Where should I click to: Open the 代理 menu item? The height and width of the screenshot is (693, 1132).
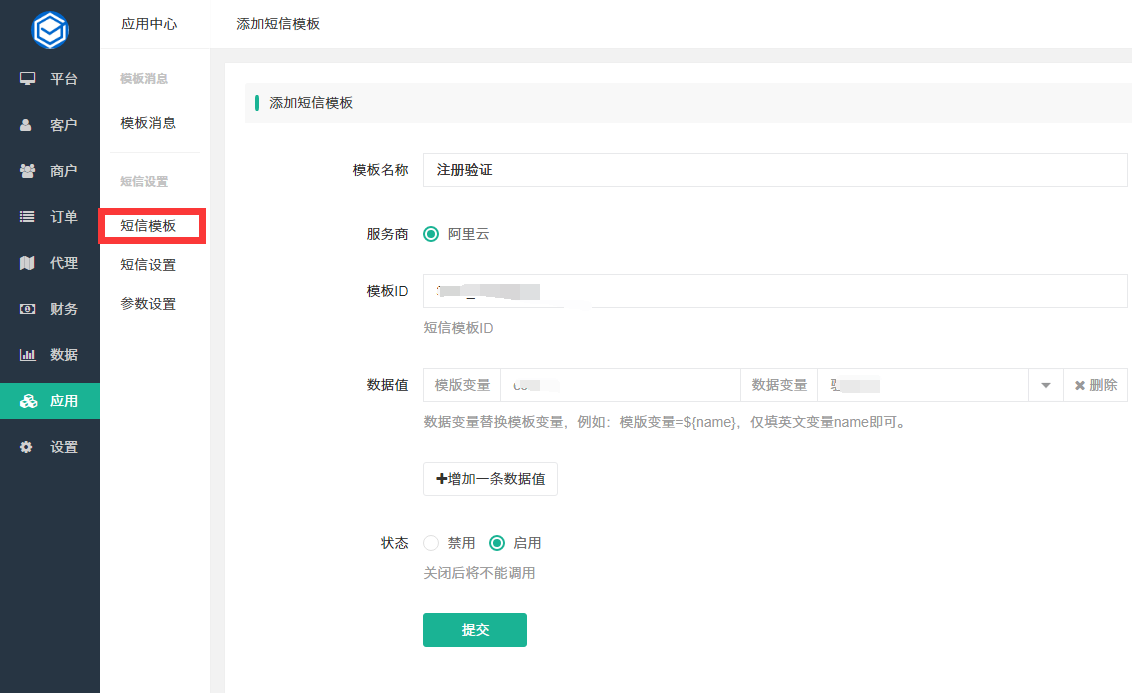50,263
